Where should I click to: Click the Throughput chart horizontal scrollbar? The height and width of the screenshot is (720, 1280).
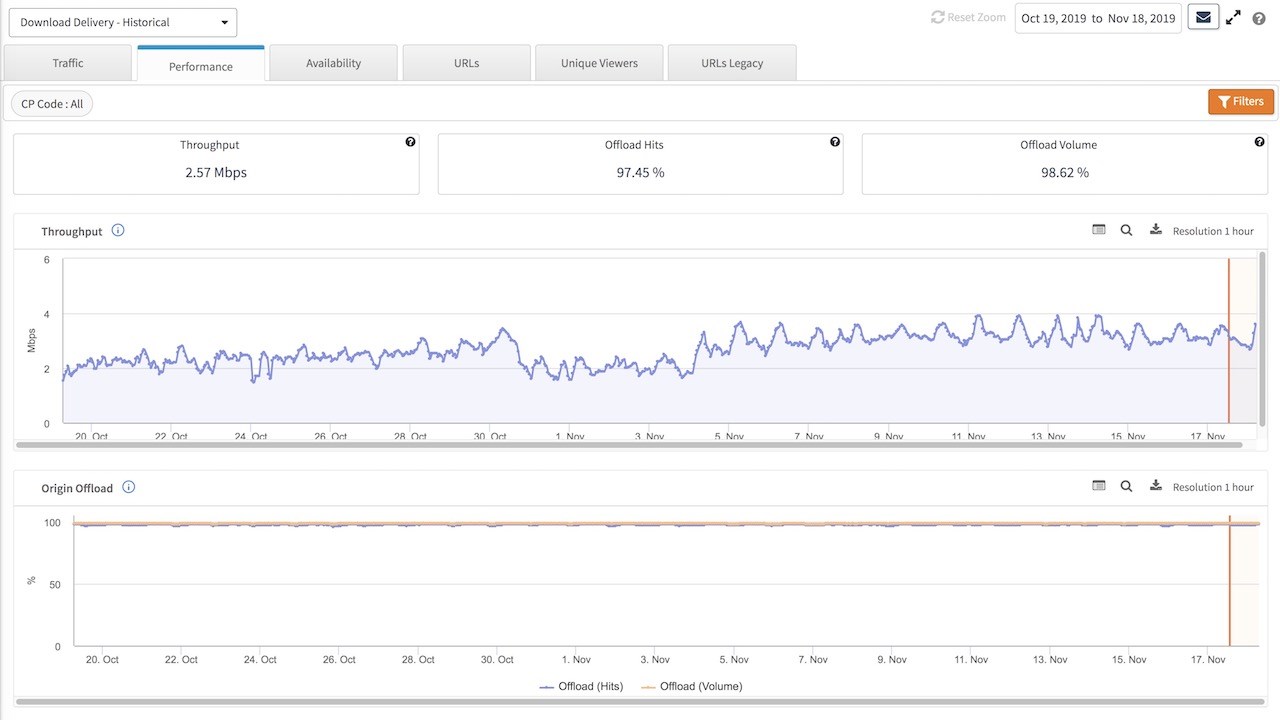tap(640, 444)
